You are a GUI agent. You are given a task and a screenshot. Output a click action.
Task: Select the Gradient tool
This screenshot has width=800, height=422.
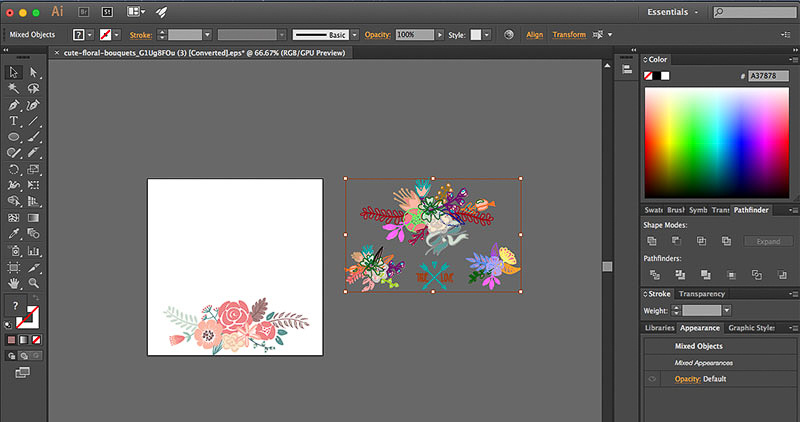coord(33,217)
